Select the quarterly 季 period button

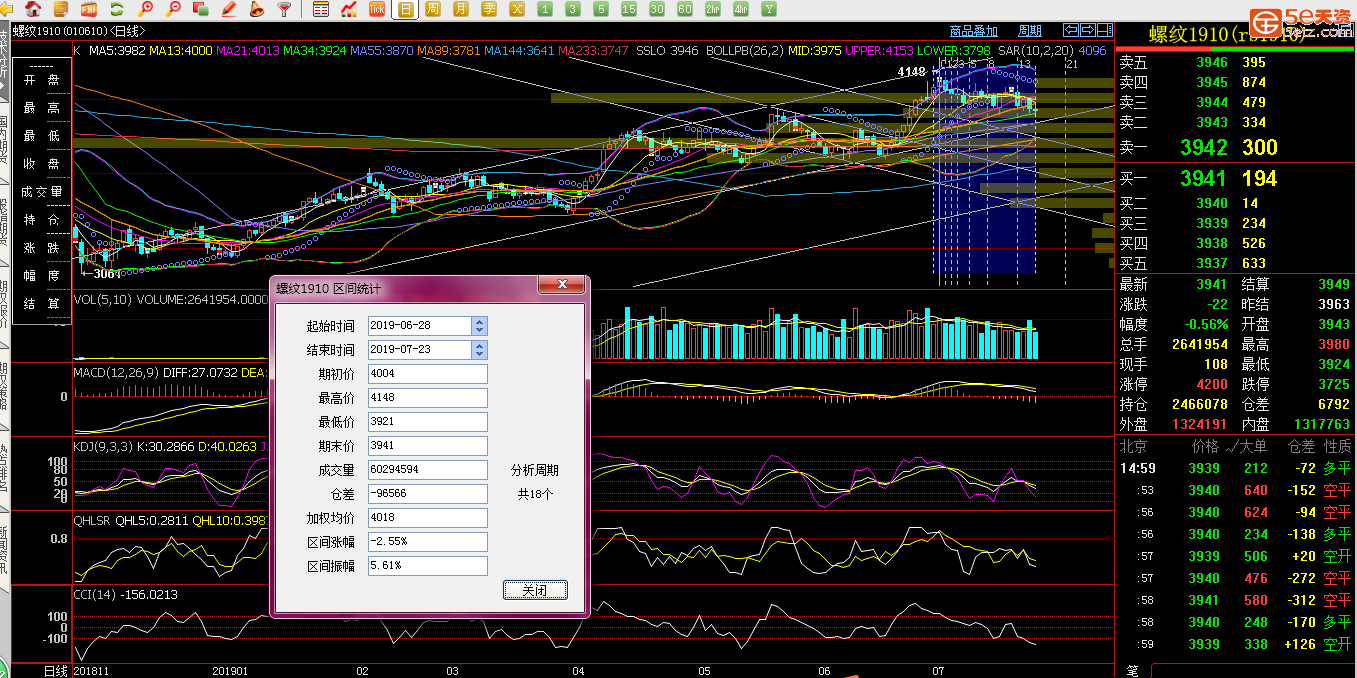[488, 9]
